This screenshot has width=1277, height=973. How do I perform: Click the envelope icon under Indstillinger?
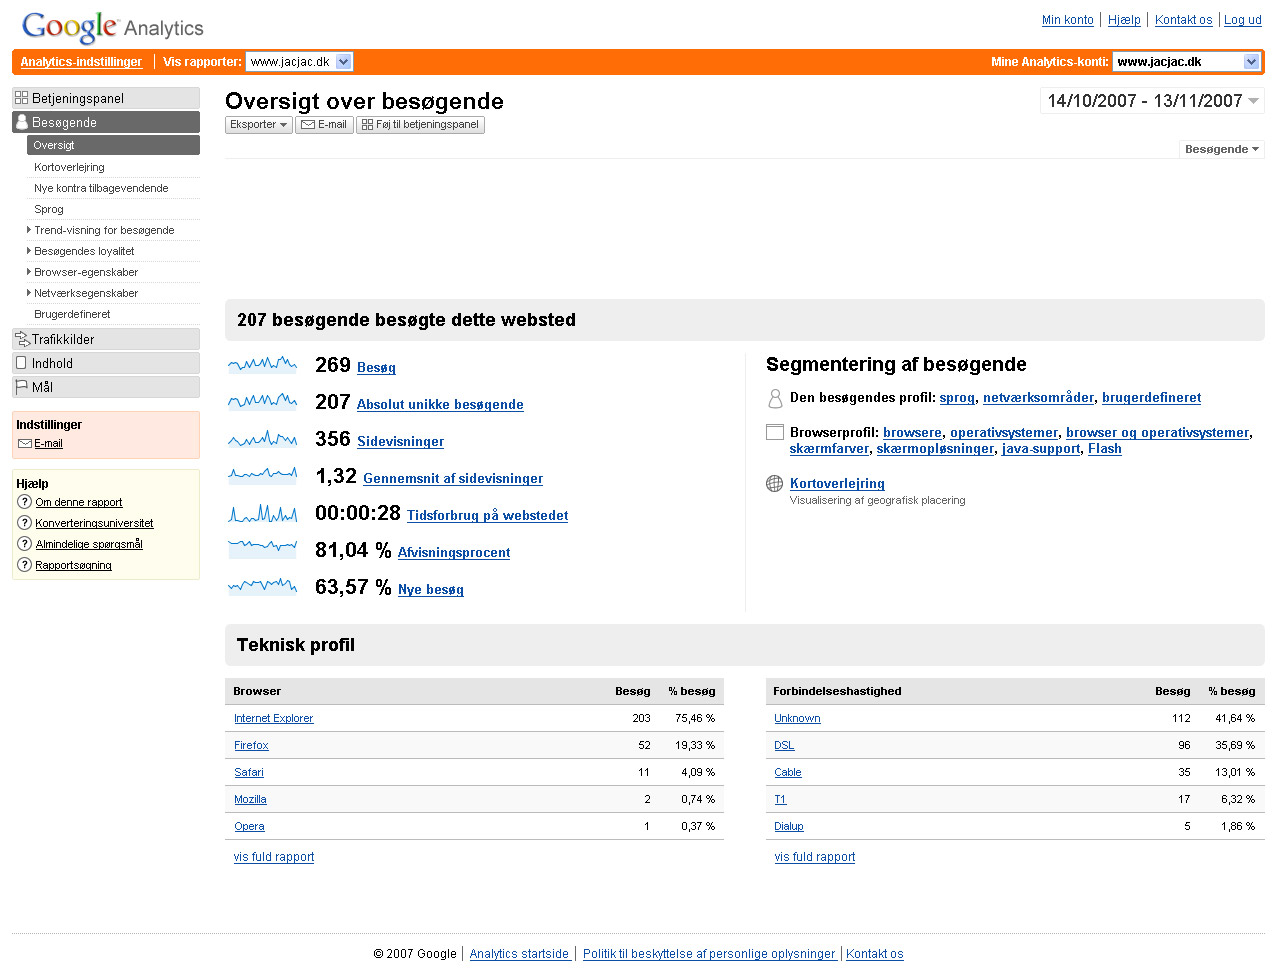click(x=25, y=444)
